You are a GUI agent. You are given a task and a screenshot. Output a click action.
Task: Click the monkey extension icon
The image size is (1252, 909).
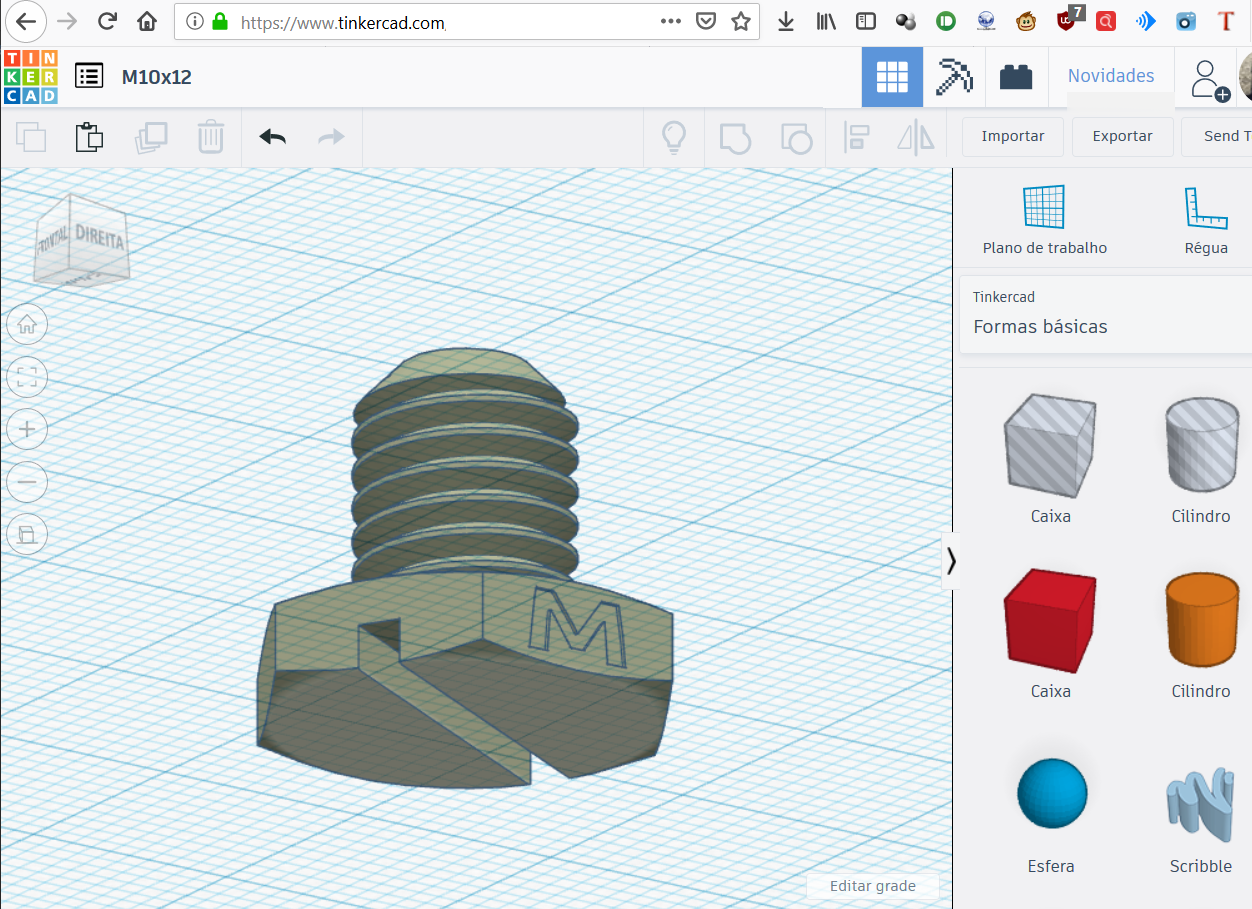click(x=1026, y=21)
